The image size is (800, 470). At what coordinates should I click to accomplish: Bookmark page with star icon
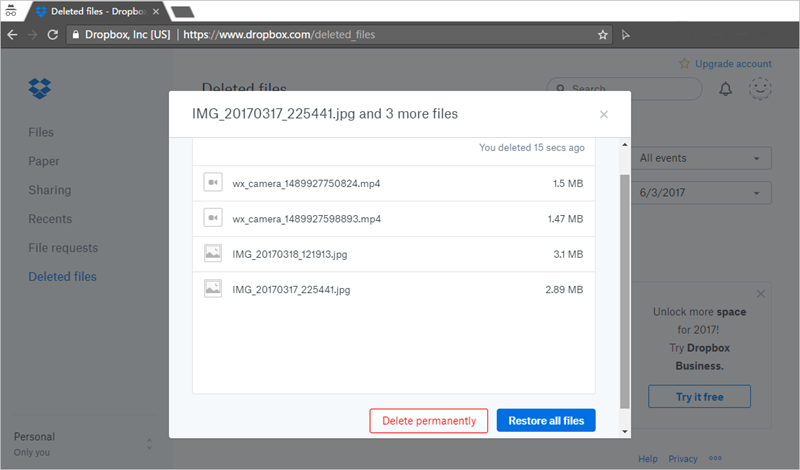(x=603, y=35)
